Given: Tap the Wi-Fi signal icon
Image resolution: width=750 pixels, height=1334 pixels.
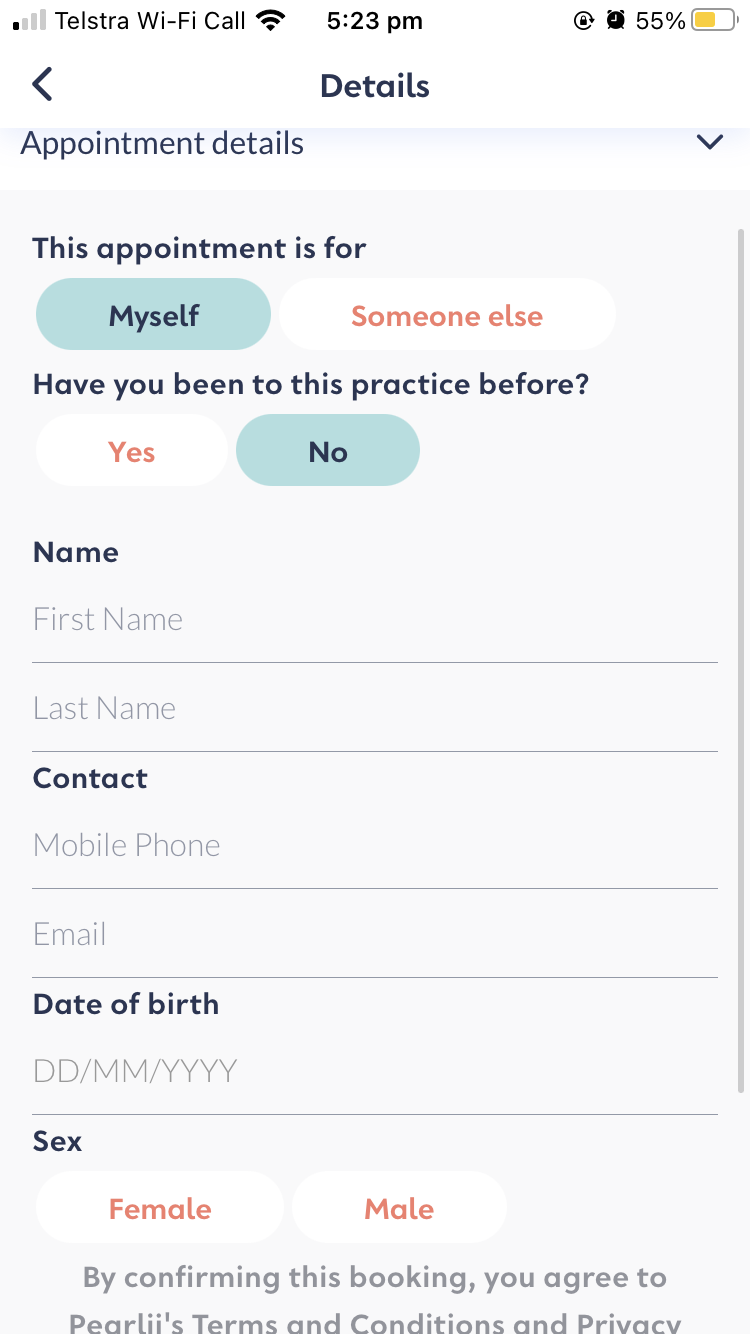Looking at the screenshot, I should coord(270,20).
